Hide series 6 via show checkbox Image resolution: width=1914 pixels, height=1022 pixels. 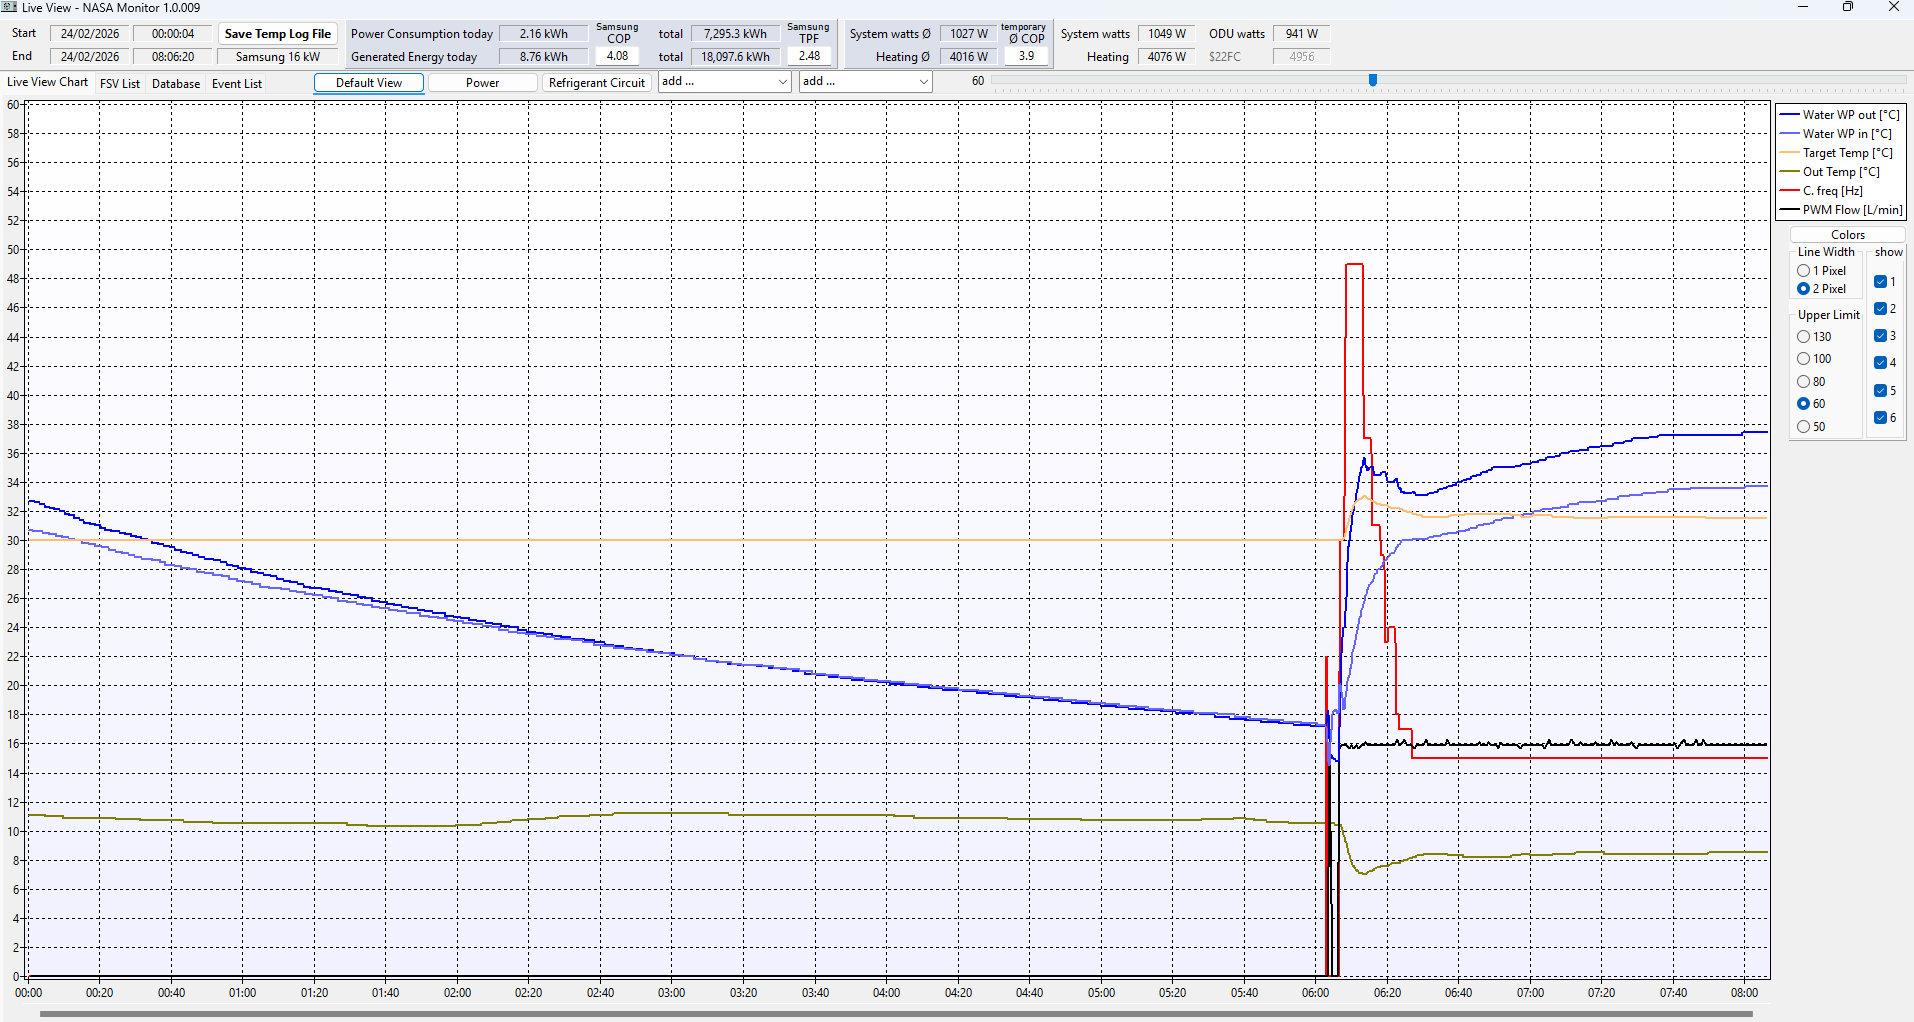pyautogui.click(x=1880, y=418)
